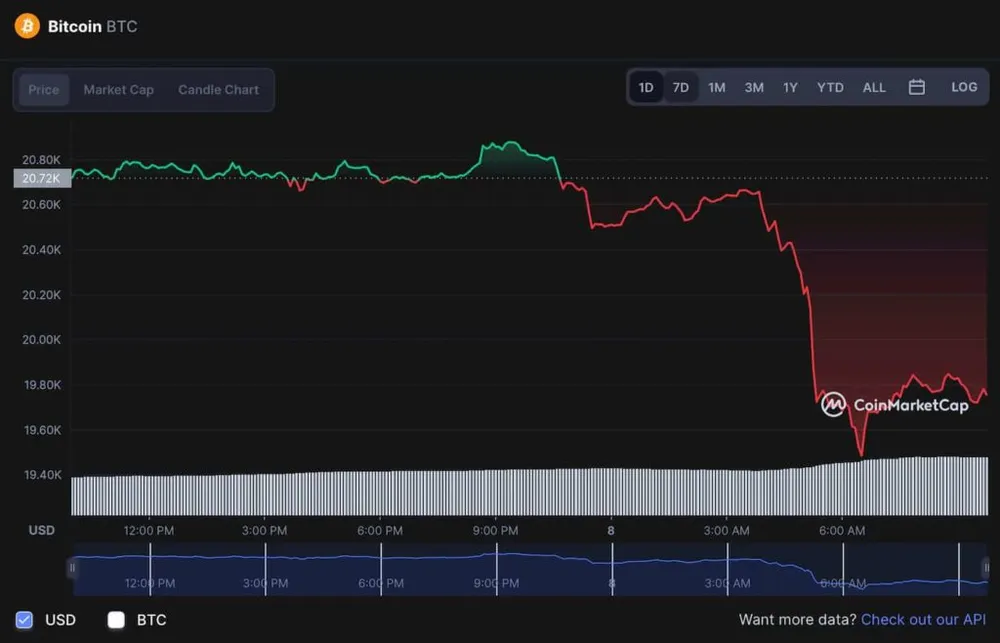The image size is (1000, 643).
Task: Choose the 3M time range
Action: pyautogui.click(x=754, y=87)
